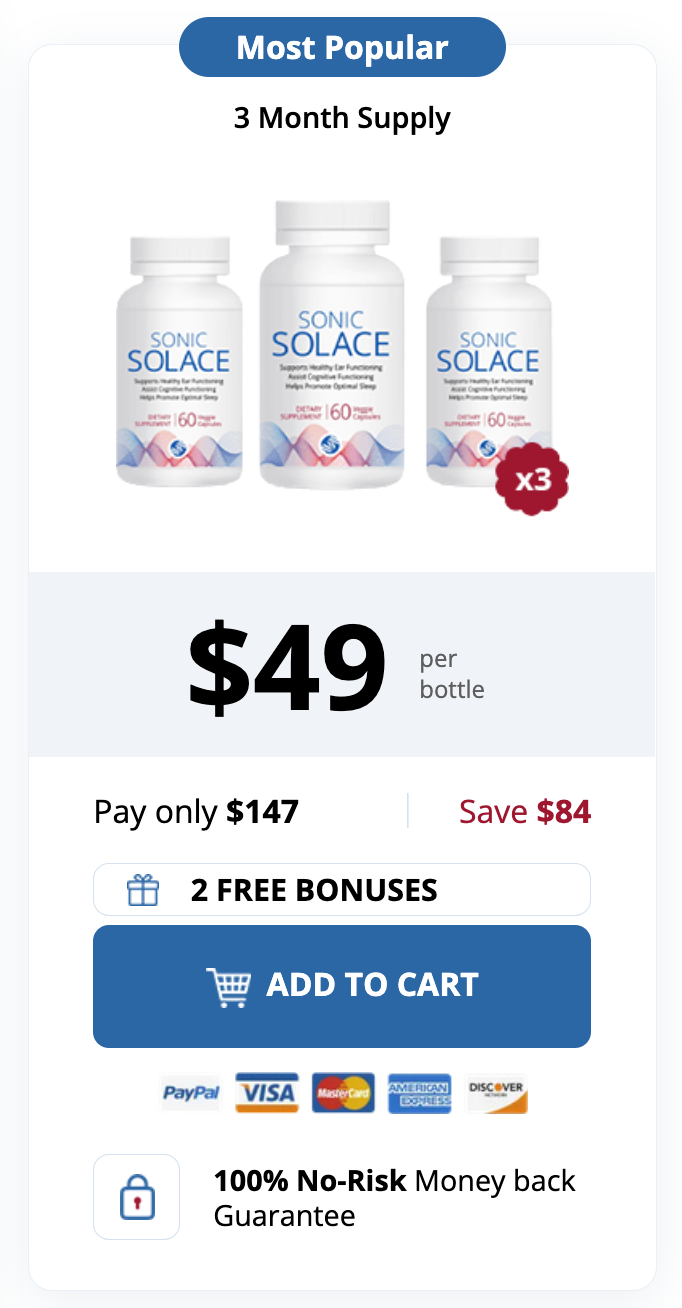Click the red lock guarantee icon
Viewport: 682px width, 1308px height.
136,1196
